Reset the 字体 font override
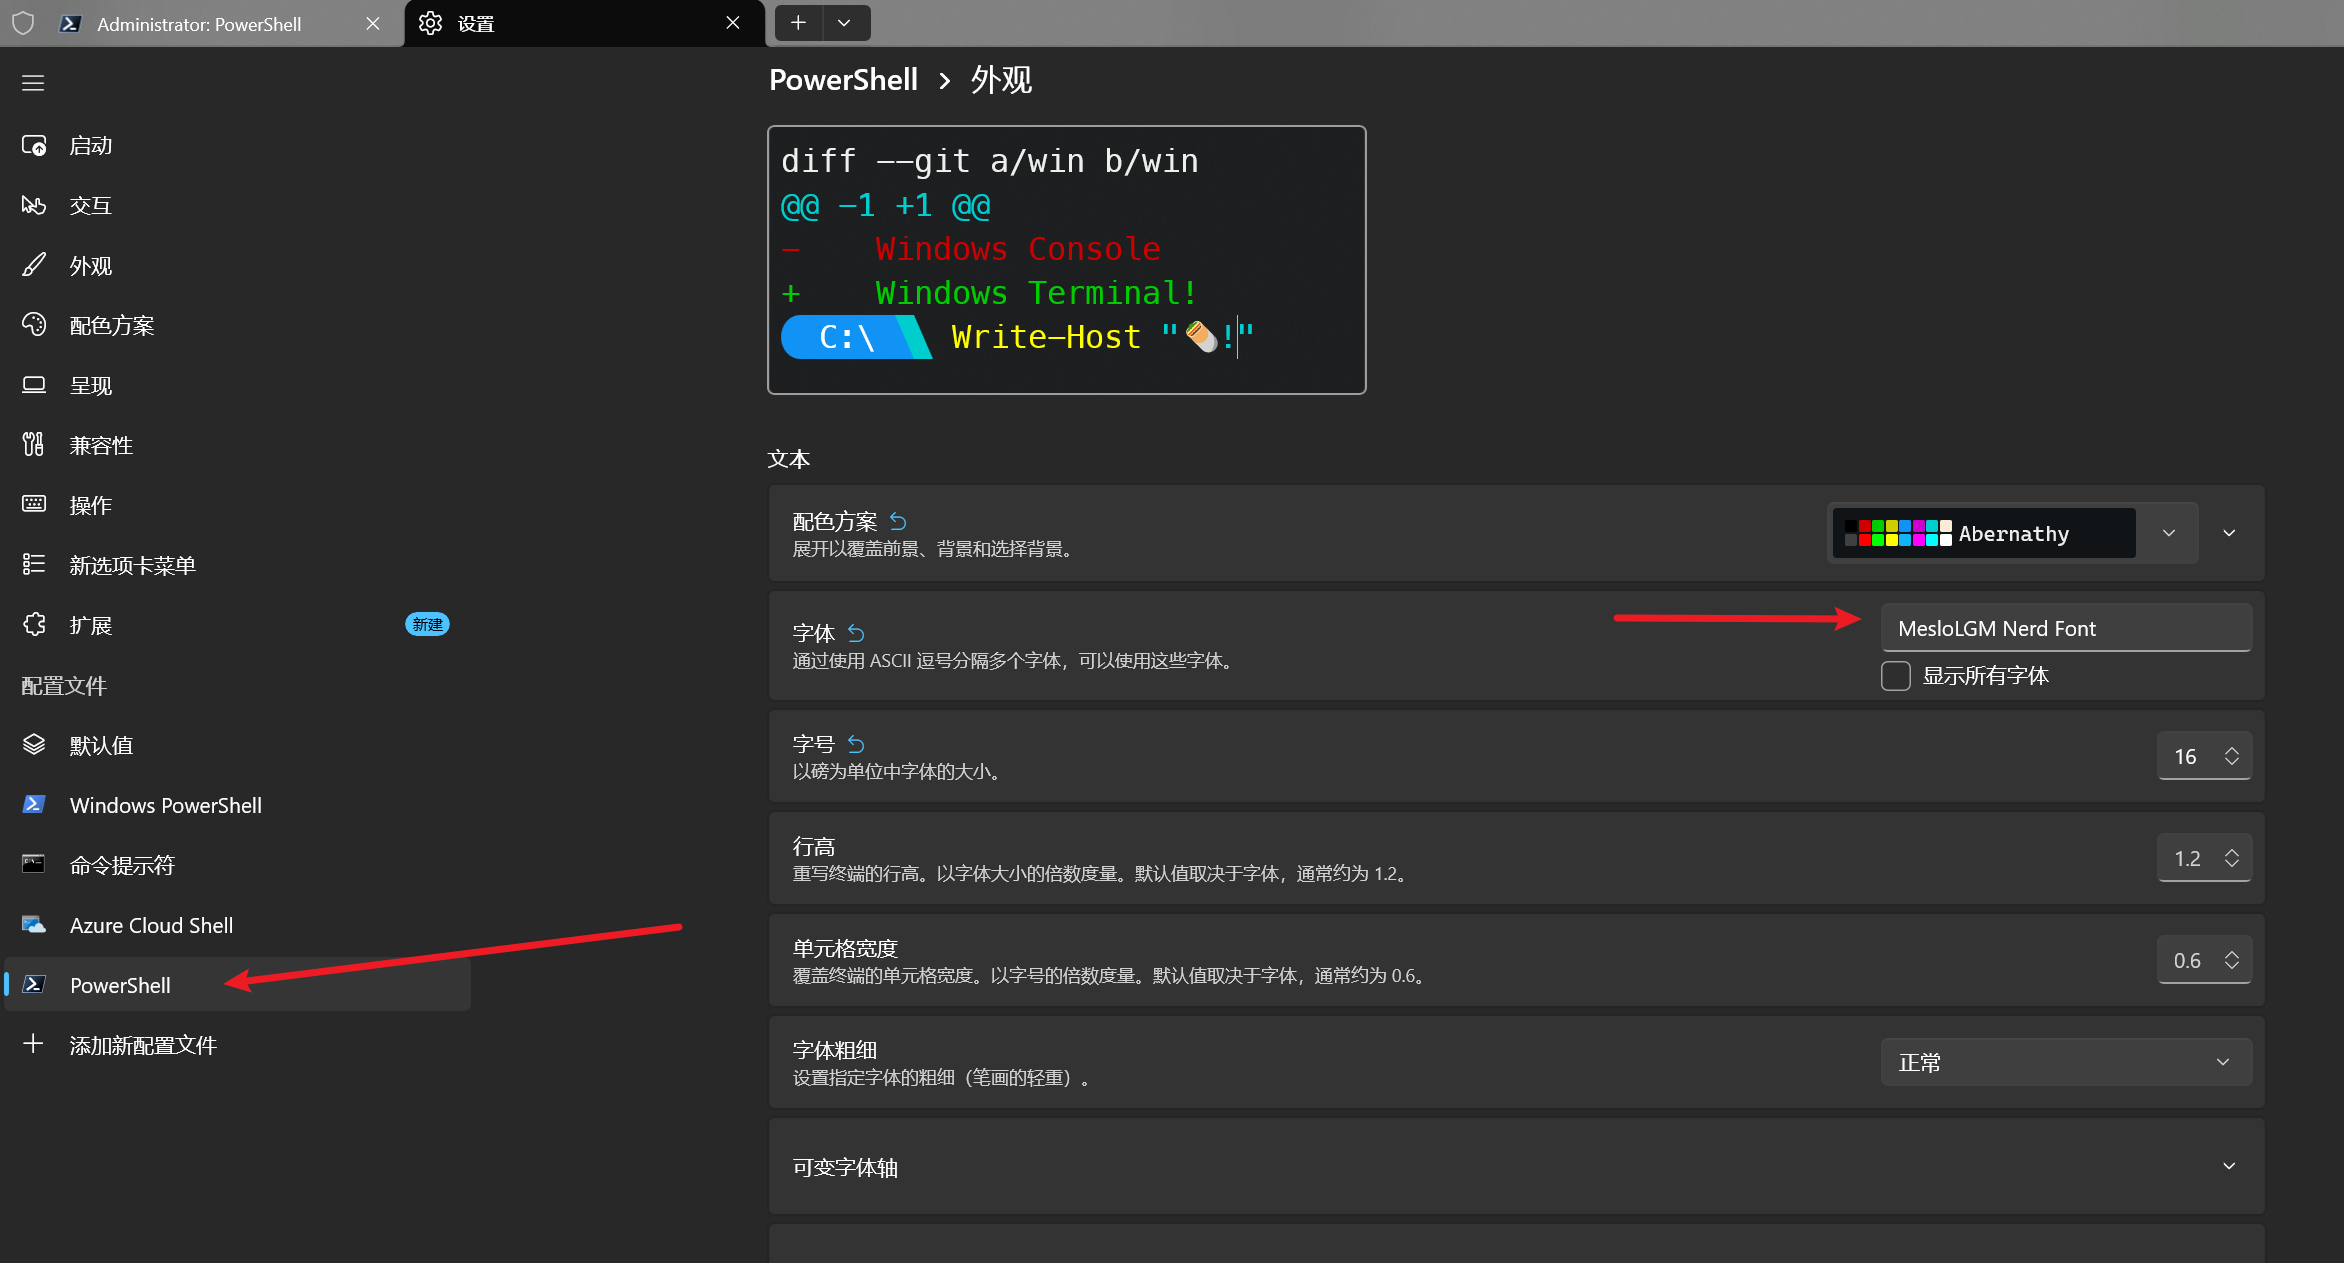 pyautogui.click(x=856, y=634)
